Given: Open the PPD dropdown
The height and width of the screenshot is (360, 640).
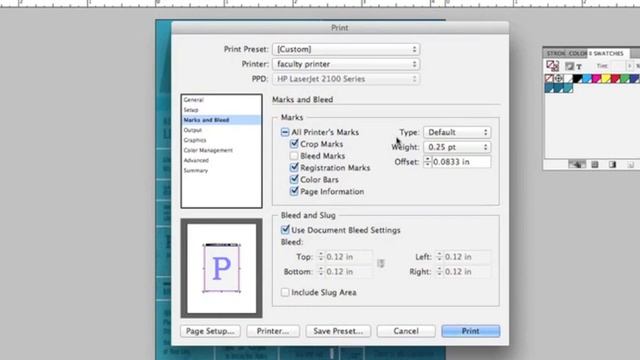Looking at the screenshot, I should 346,79.
